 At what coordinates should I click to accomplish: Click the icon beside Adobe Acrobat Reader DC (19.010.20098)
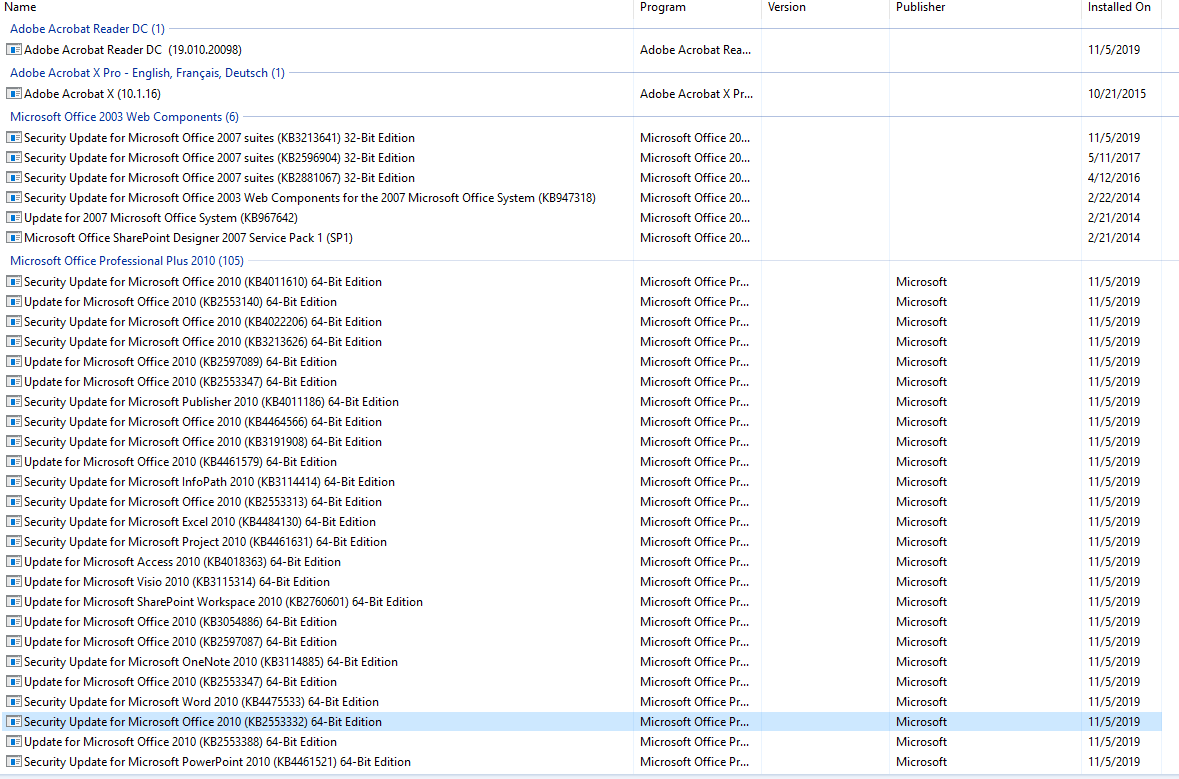click(14, 50)
